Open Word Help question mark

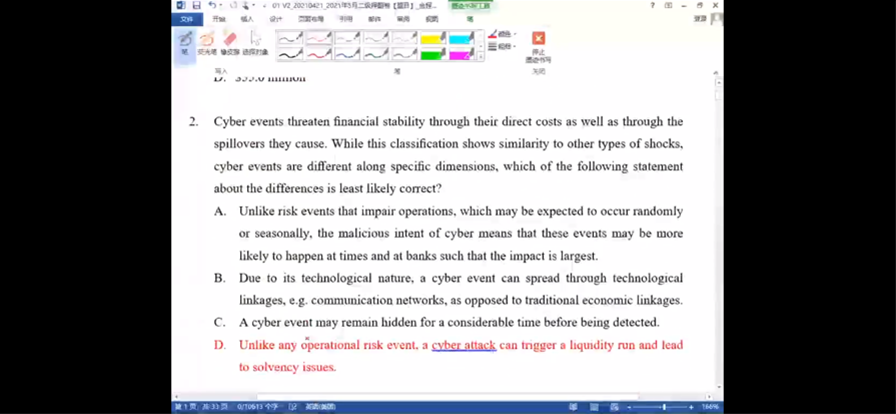coord(653,5)
